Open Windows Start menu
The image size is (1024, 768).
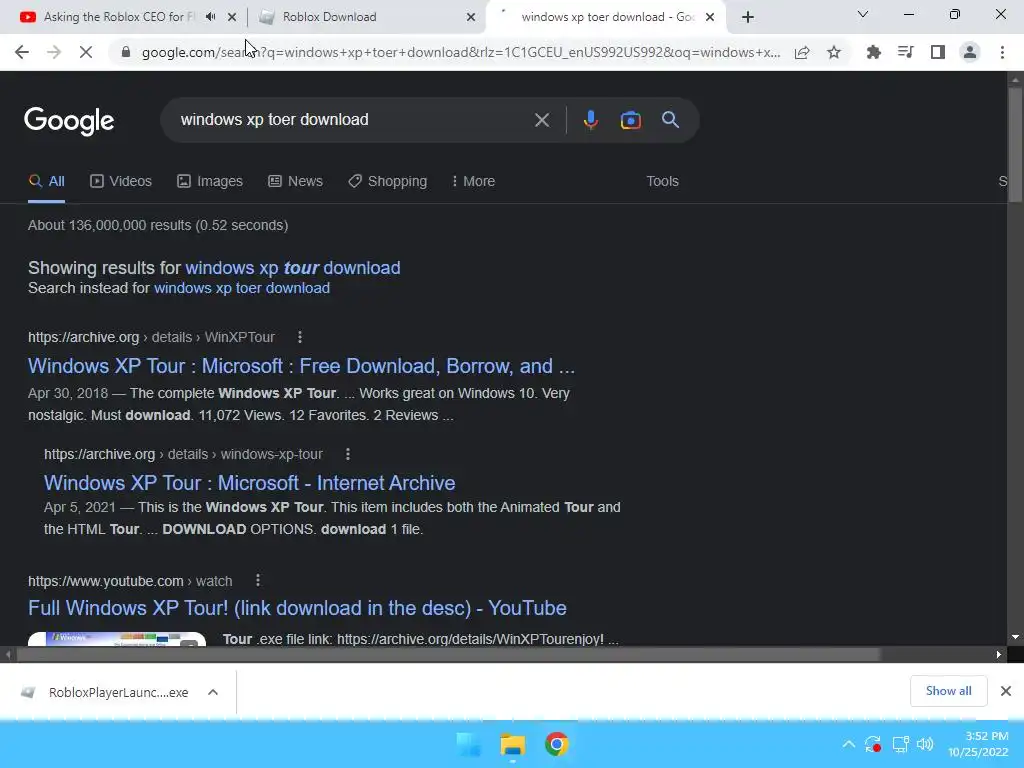coord(468,744)
